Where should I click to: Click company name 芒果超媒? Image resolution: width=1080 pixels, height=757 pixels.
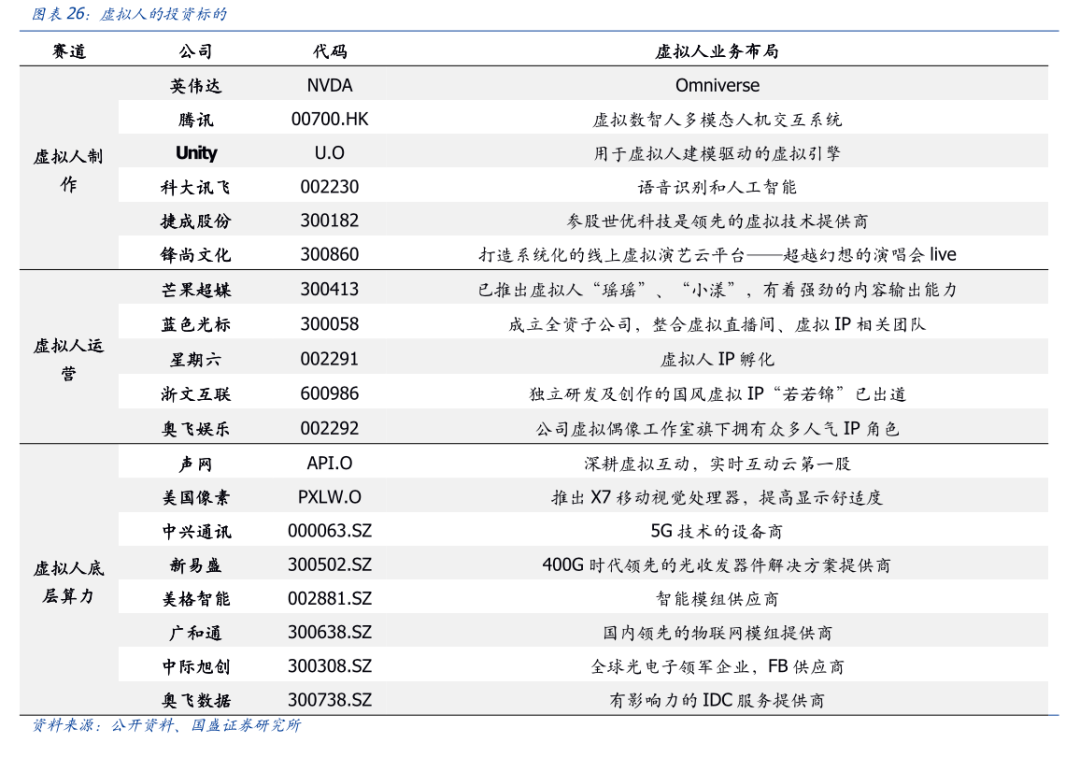click(x=196, y=290)
